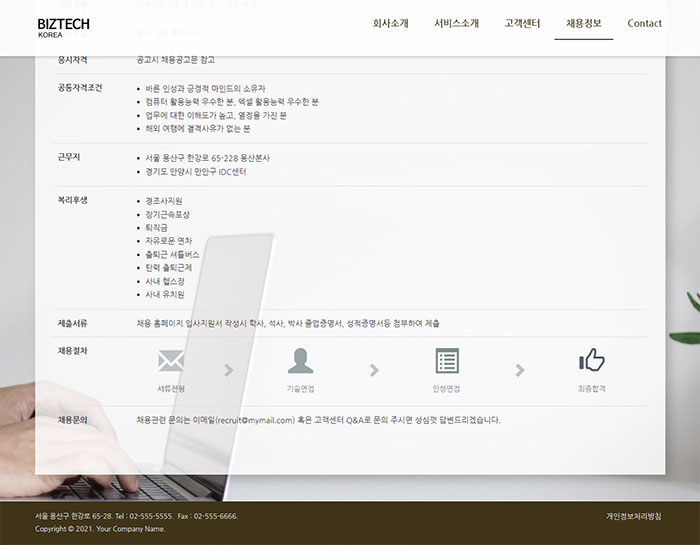The width and height of the screenshot is (700, 545).
Task: Open the 고객센터 menu
Action: click(x=522, y=23)
